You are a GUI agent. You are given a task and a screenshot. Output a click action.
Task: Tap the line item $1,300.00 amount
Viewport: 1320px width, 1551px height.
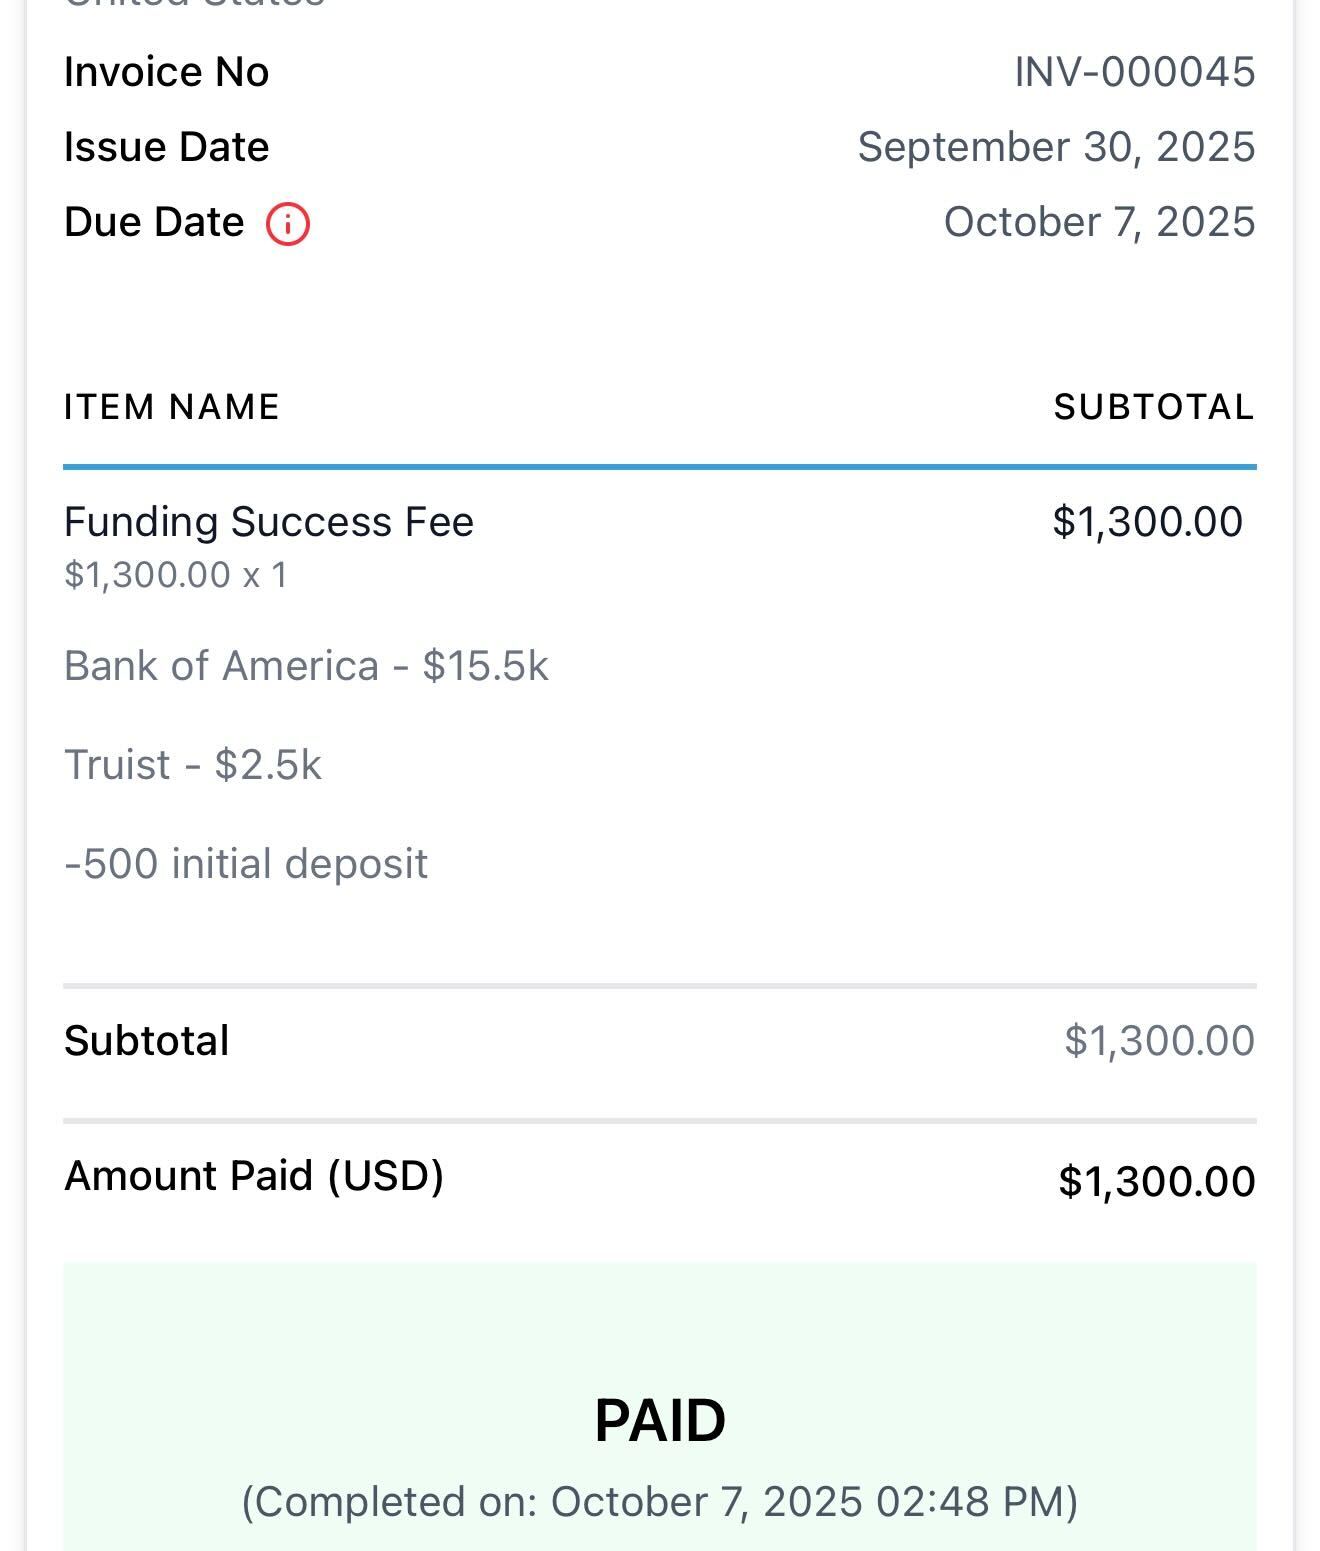click(1148, 522)
